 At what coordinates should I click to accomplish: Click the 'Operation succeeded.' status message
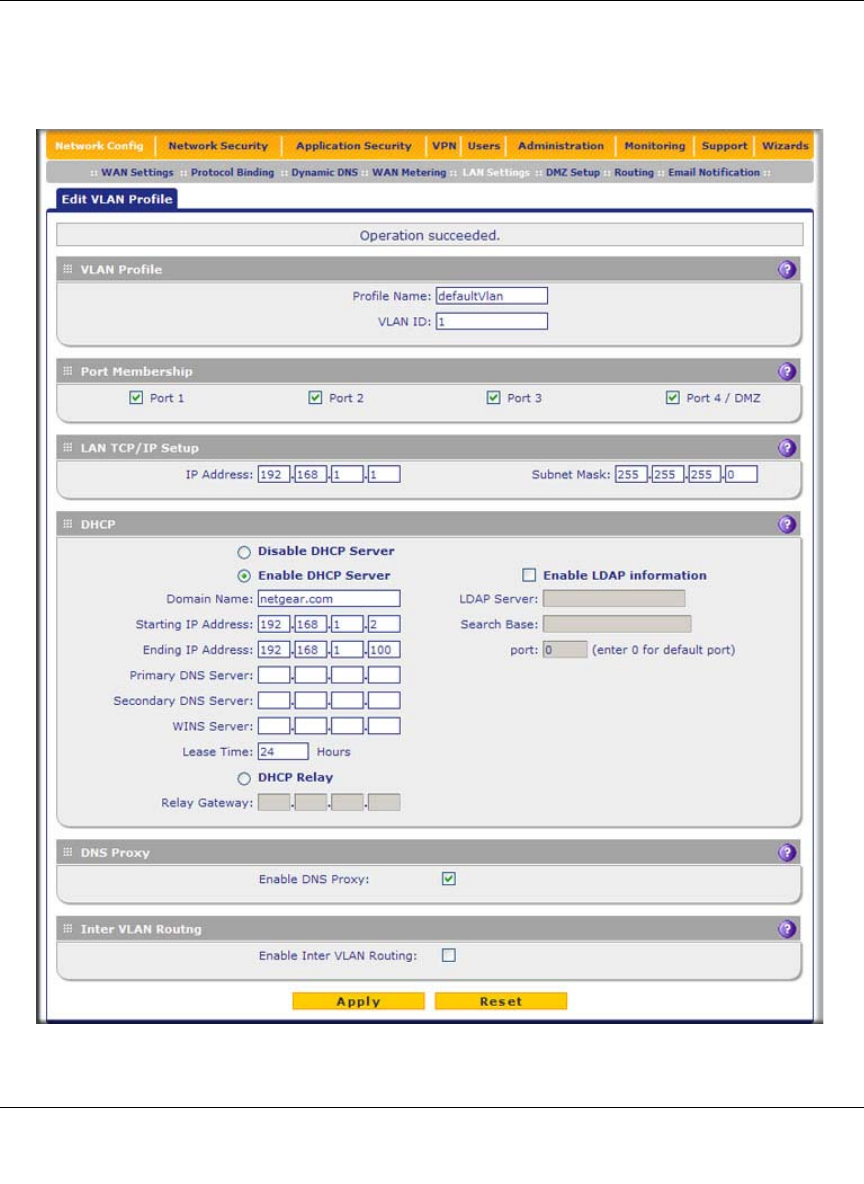click(x=430, y=236)
